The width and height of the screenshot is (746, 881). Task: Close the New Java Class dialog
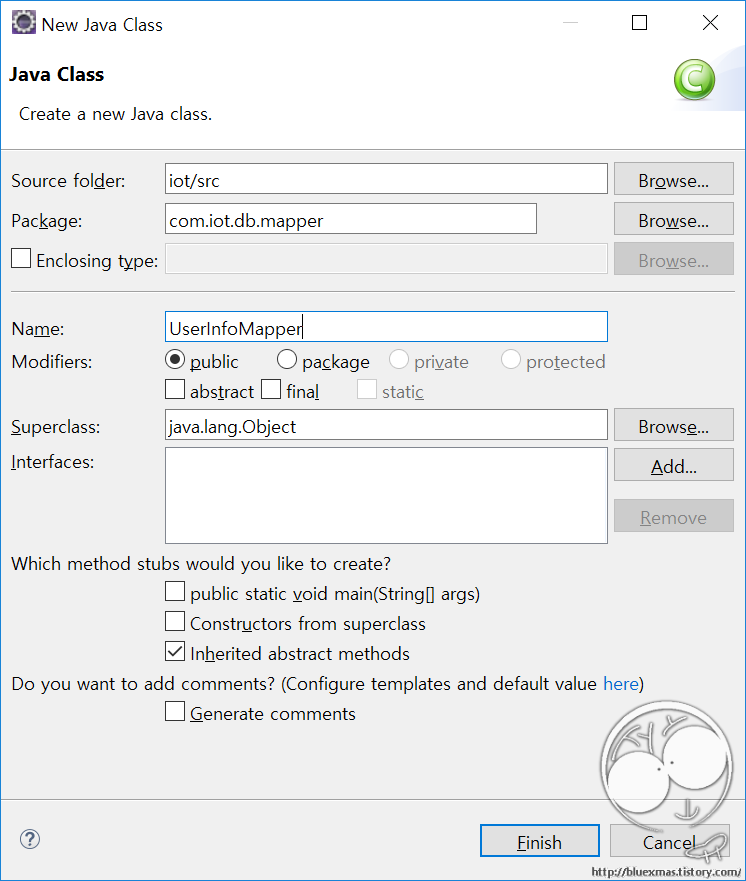pyautogui.click(x=710, y=22)
